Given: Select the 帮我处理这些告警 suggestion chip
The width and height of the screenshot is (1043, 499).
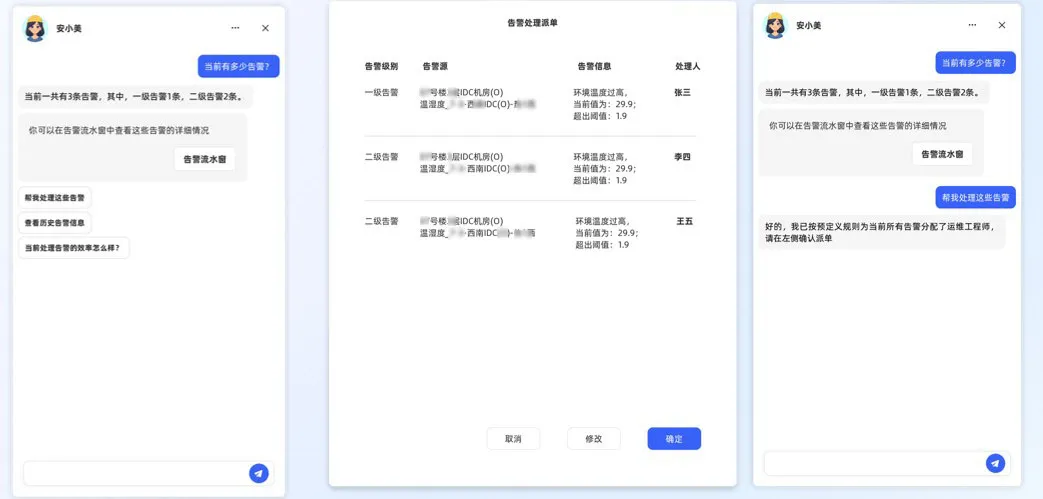Looking at the screenshot, I should [55, 197].
